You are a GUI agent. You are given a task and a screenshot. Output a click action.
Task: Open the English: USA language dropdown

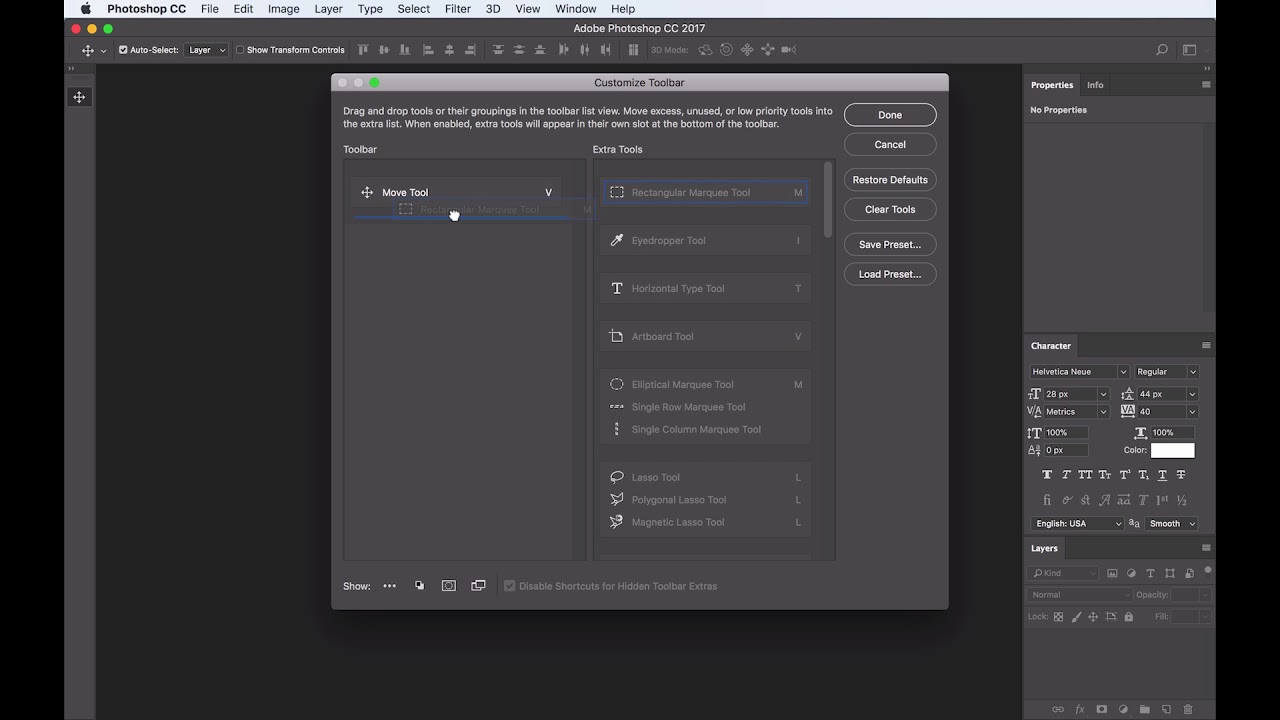pos(1077,524)
